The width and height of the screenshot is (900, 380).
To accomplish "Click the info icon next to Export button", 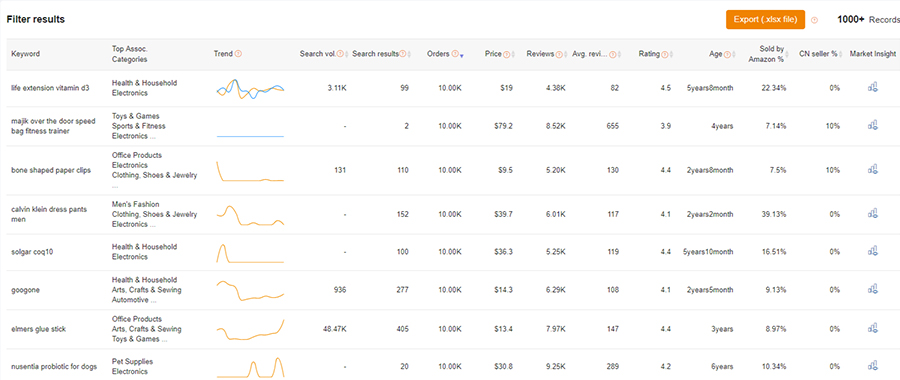I will [814, 20].
